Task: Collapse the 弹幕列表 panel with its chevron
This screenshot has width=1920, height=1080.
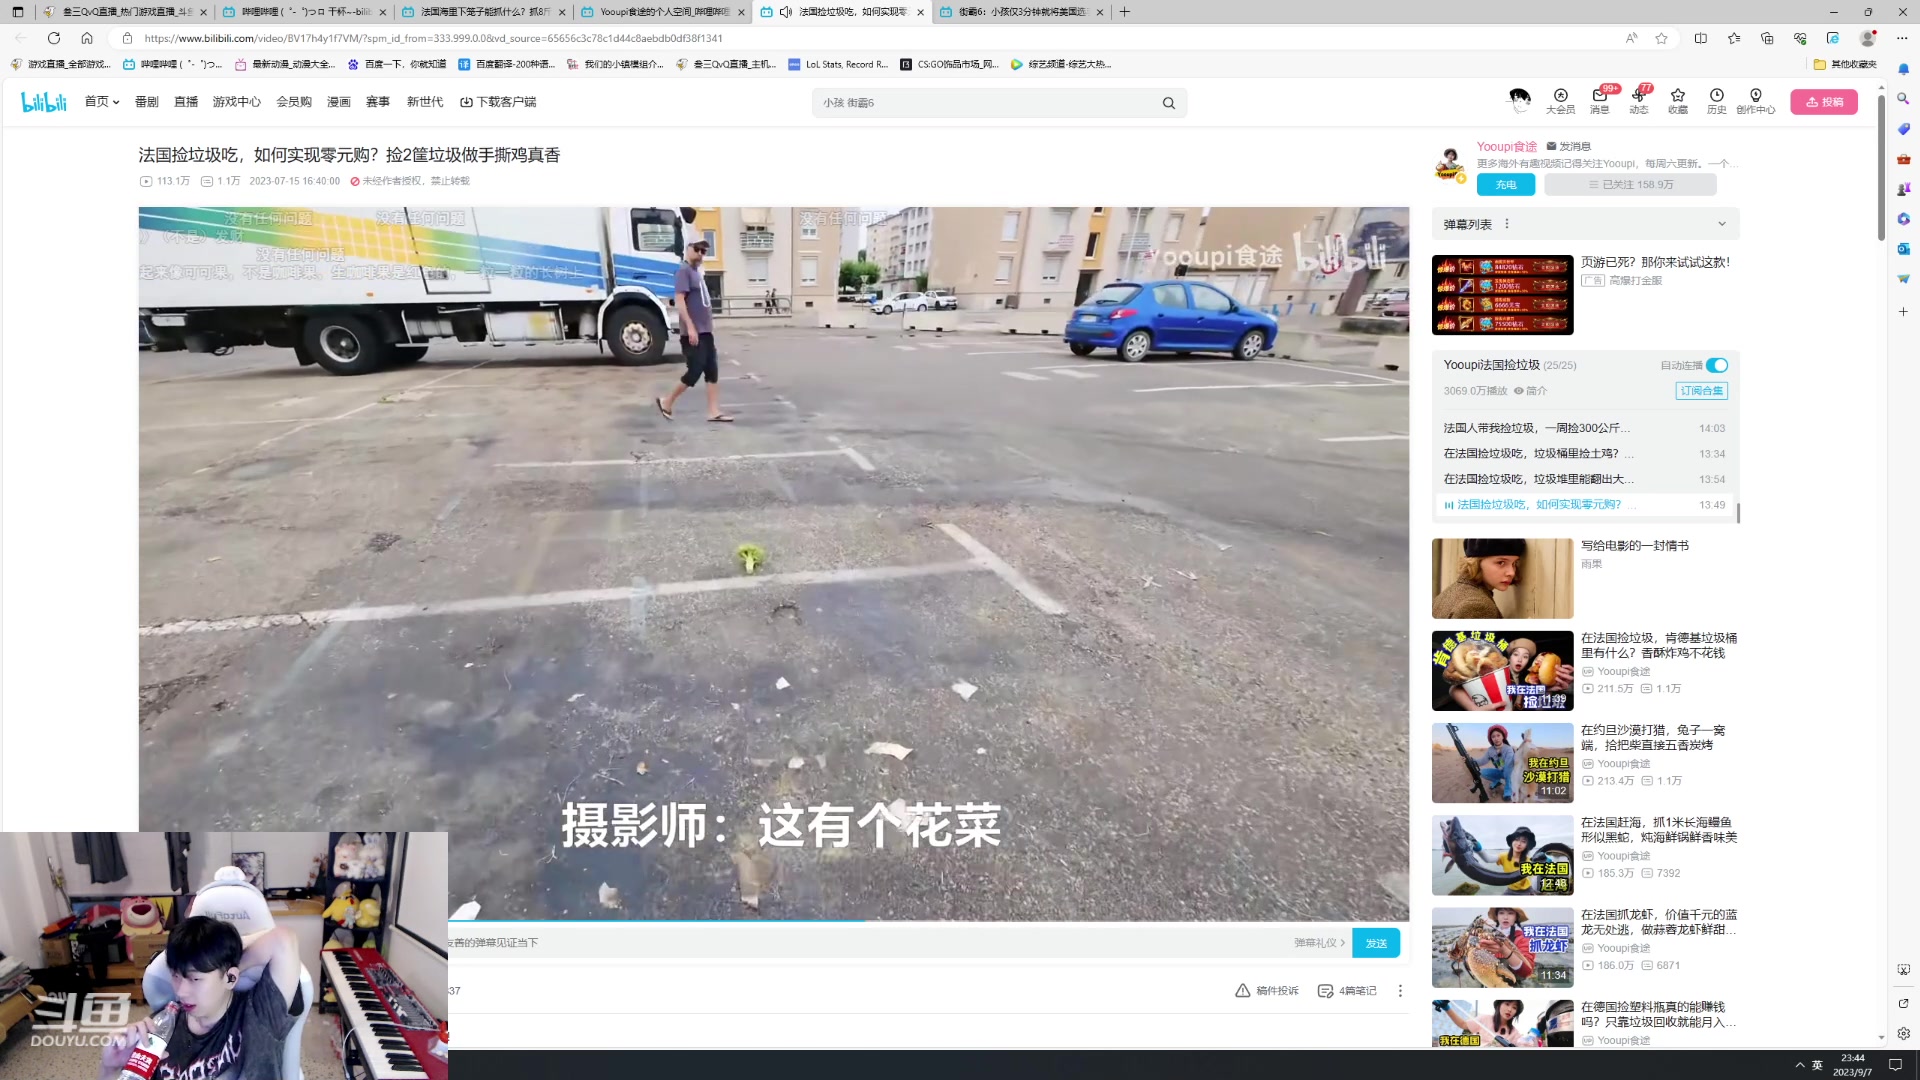Action: pyautogui.click(x=1721, y=223)
